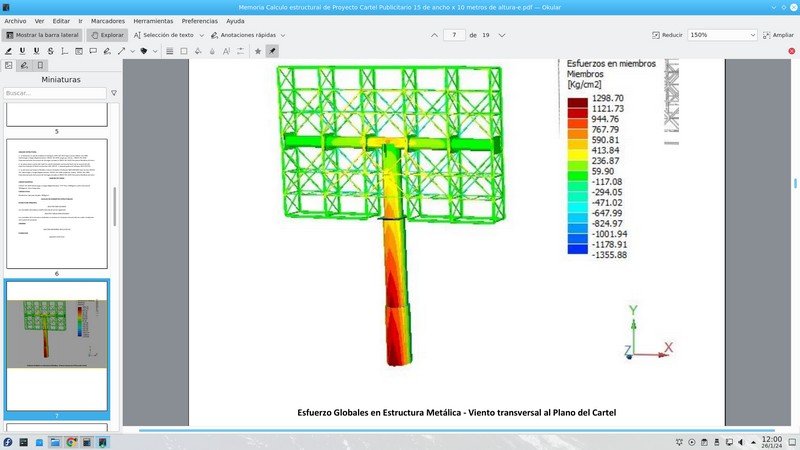Open advanced annotation settings
The image size is (800, 450).
[x=240, y=51]
